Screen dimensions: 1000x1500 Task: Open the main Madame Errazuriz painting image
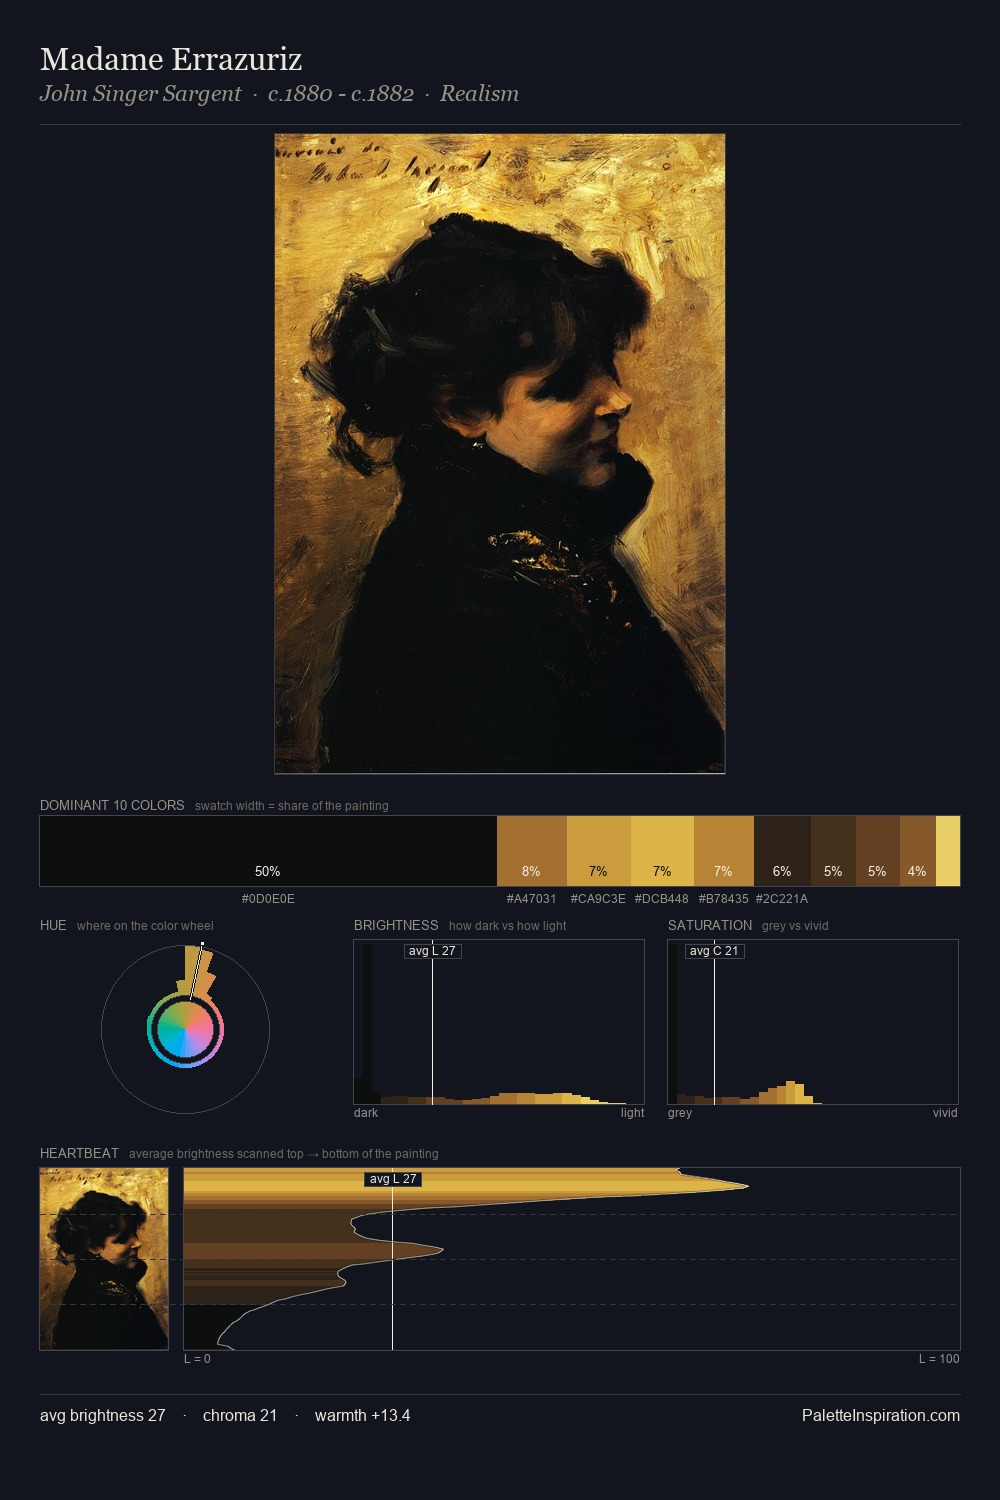tap(500, 454)
